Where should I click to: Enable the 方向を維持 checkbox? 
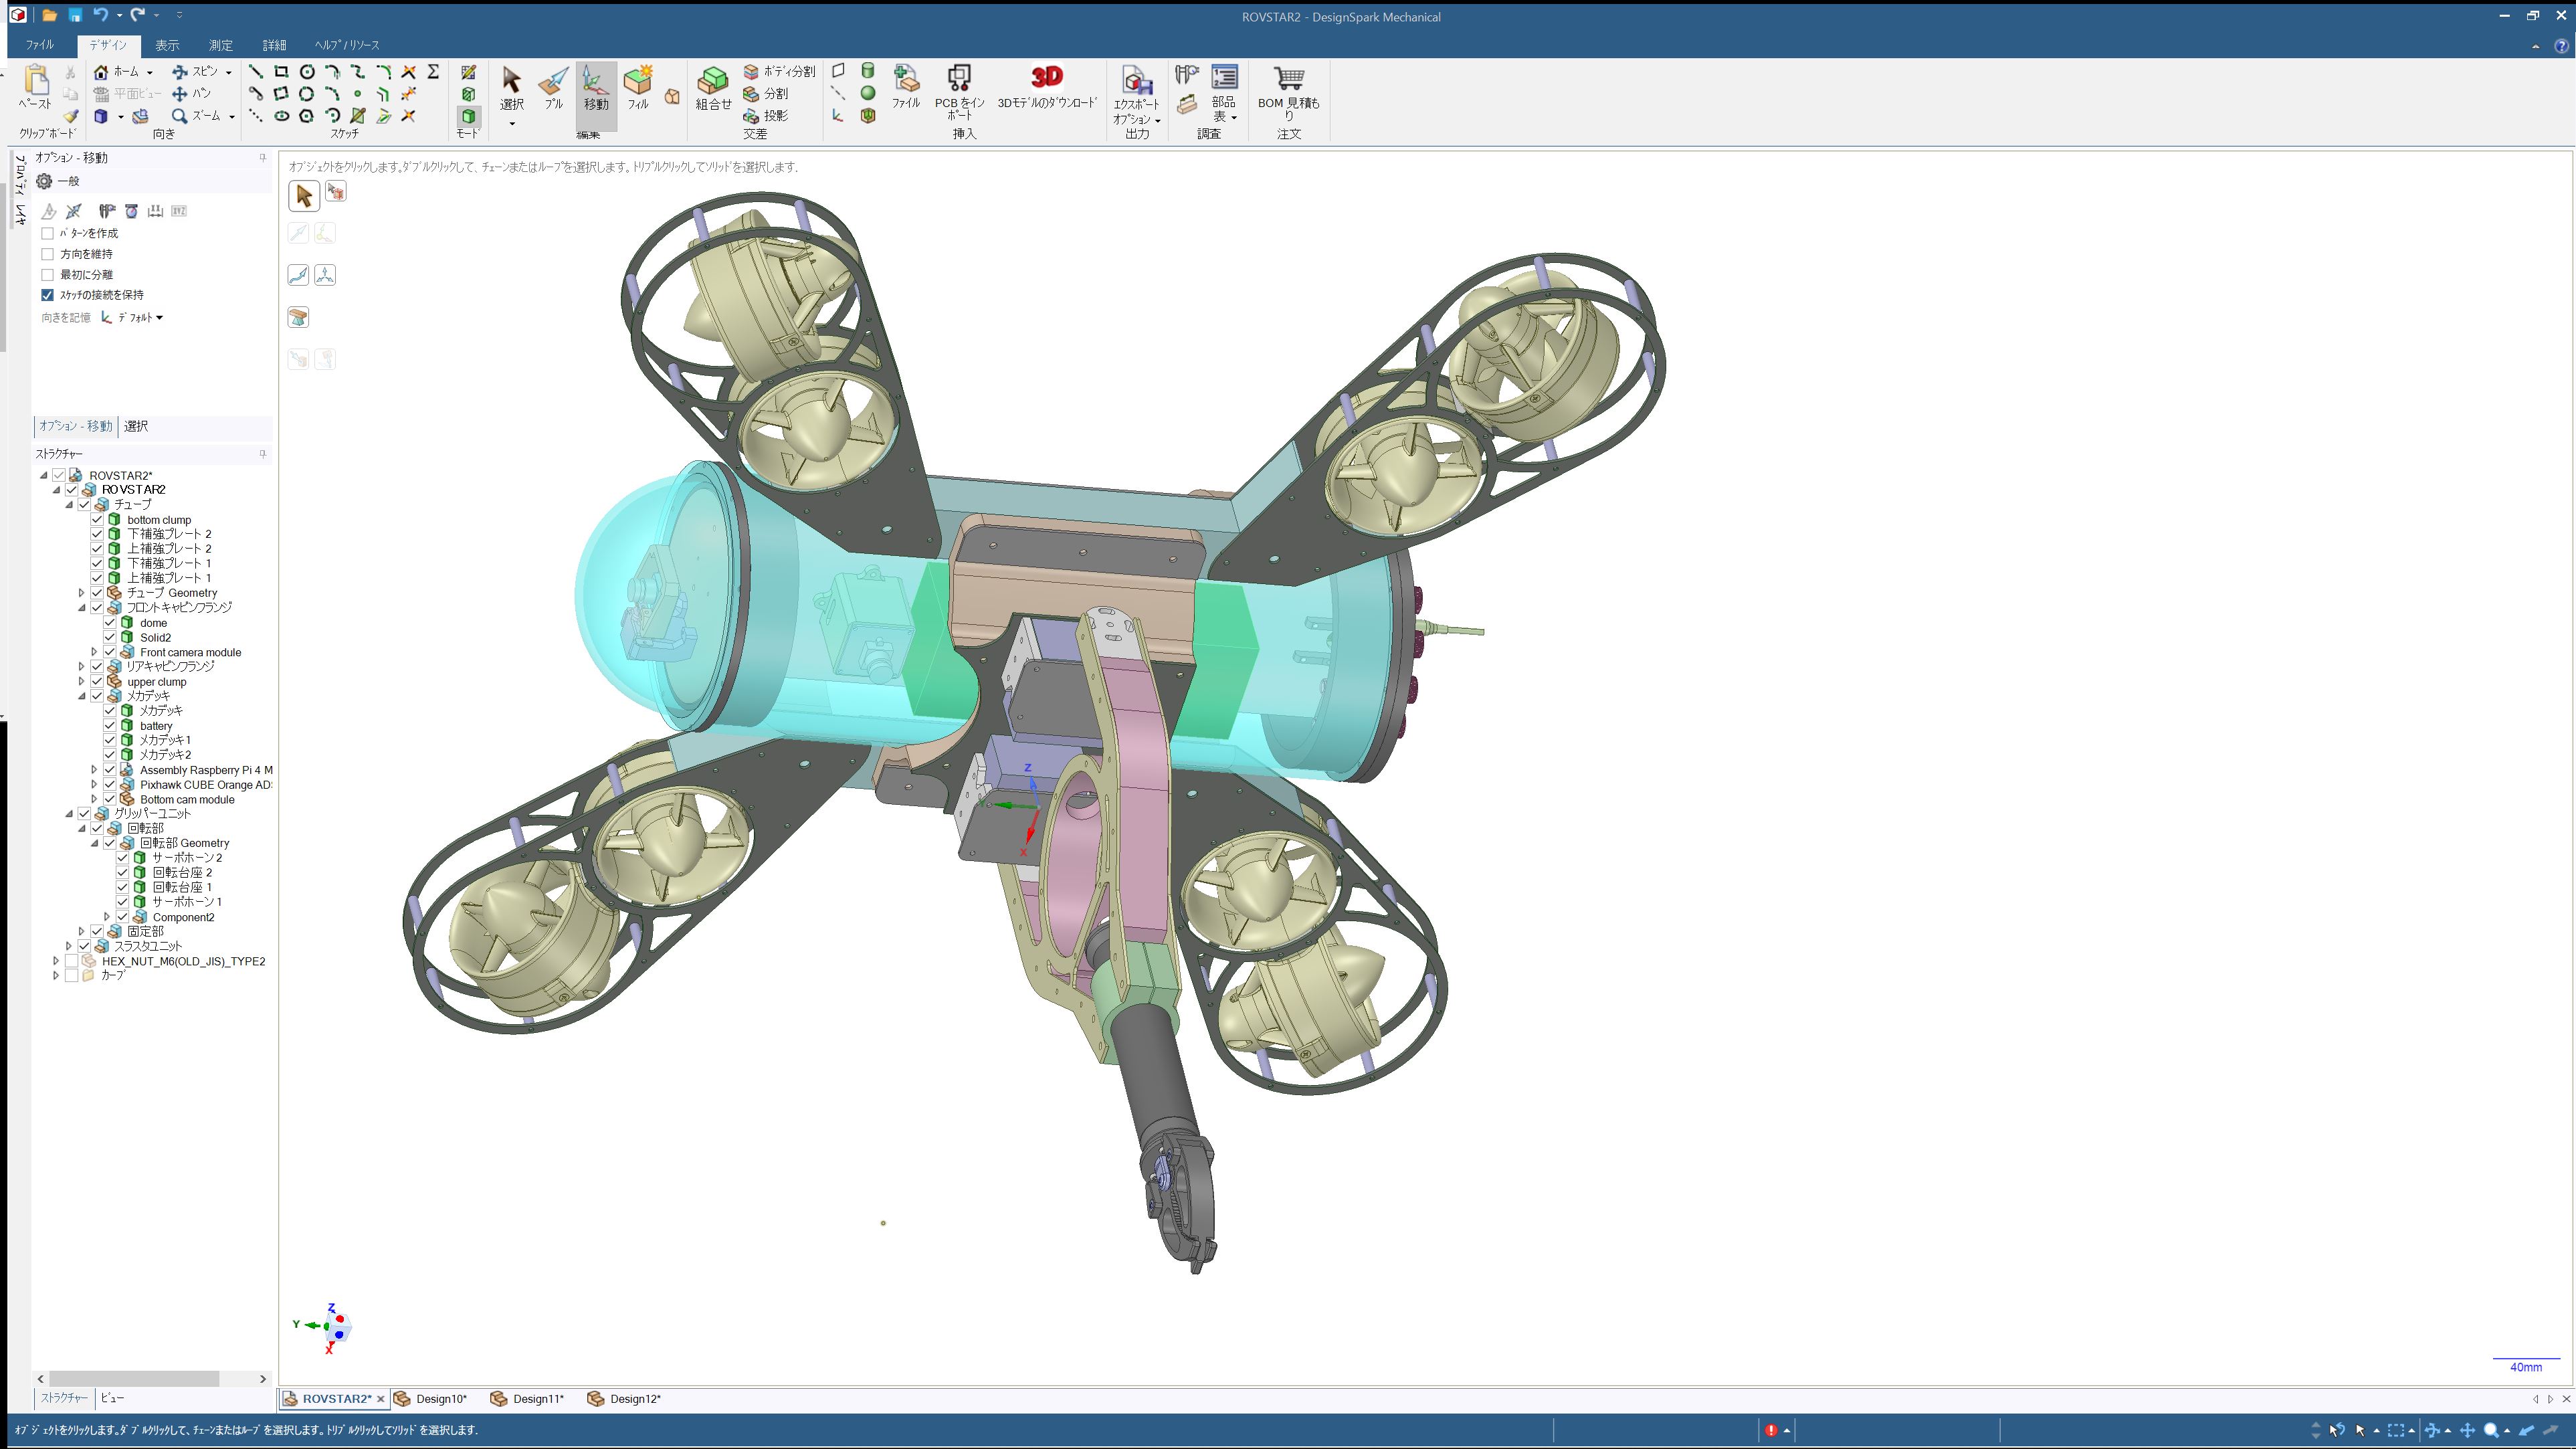point(47,254)
